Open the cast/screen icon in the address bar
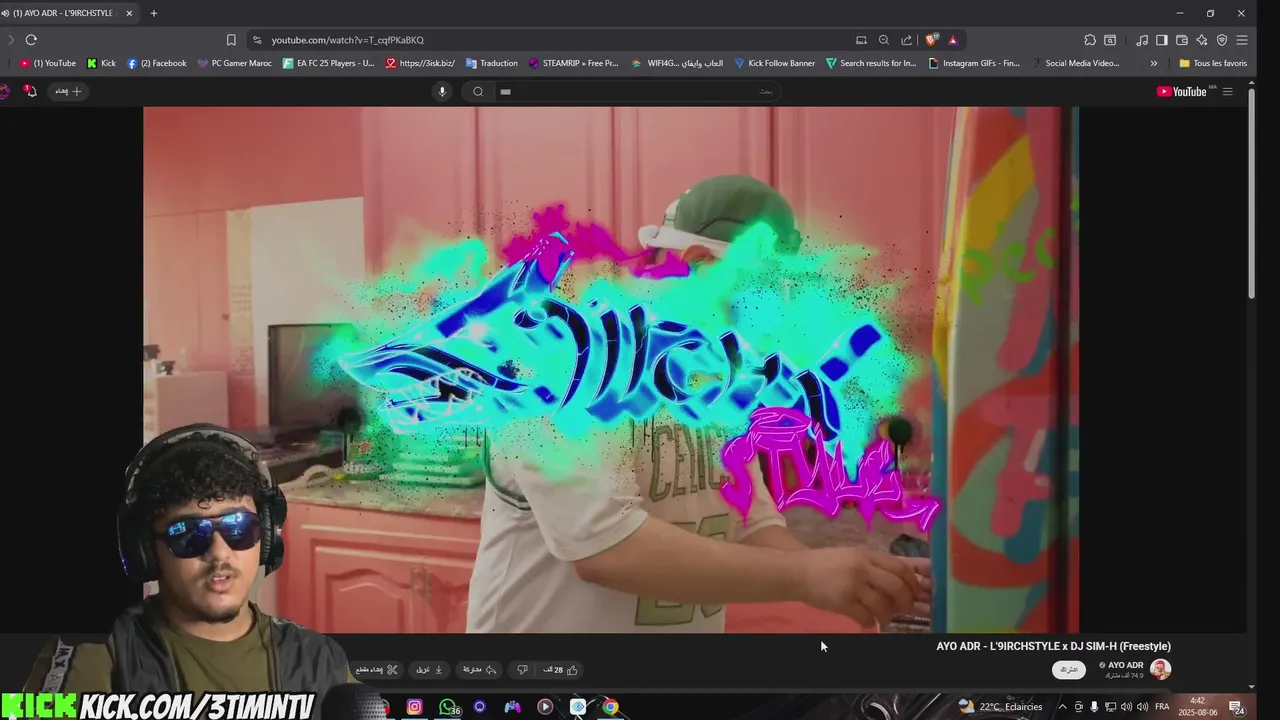1280x720 pixels. 861,40
